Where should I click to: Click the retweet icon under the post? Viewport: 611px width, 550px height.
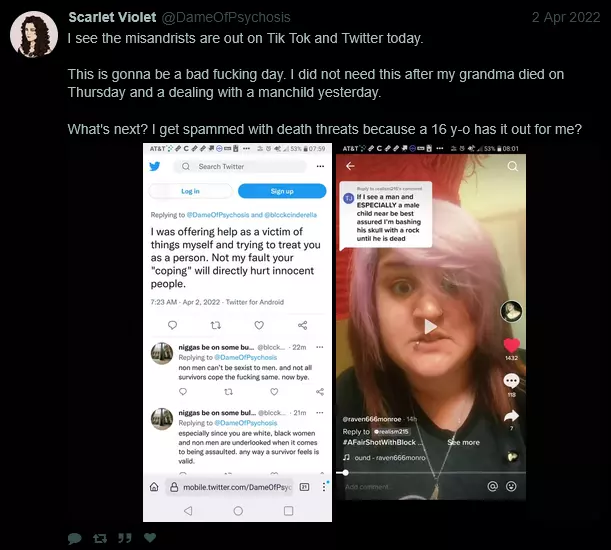point(100,538)
